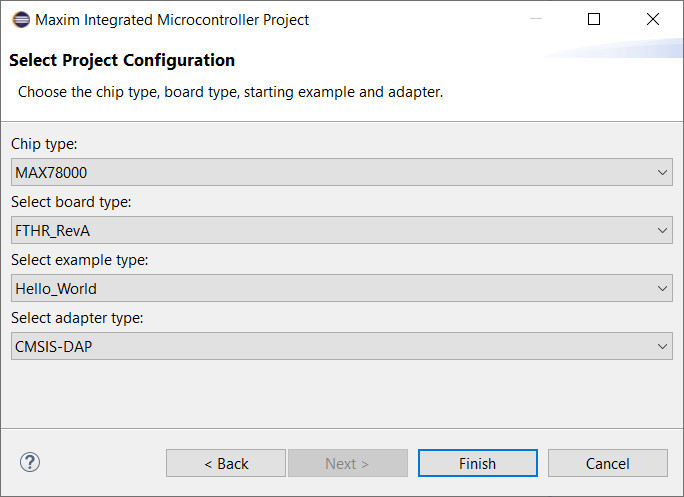Click the help question mark icon

30,462
